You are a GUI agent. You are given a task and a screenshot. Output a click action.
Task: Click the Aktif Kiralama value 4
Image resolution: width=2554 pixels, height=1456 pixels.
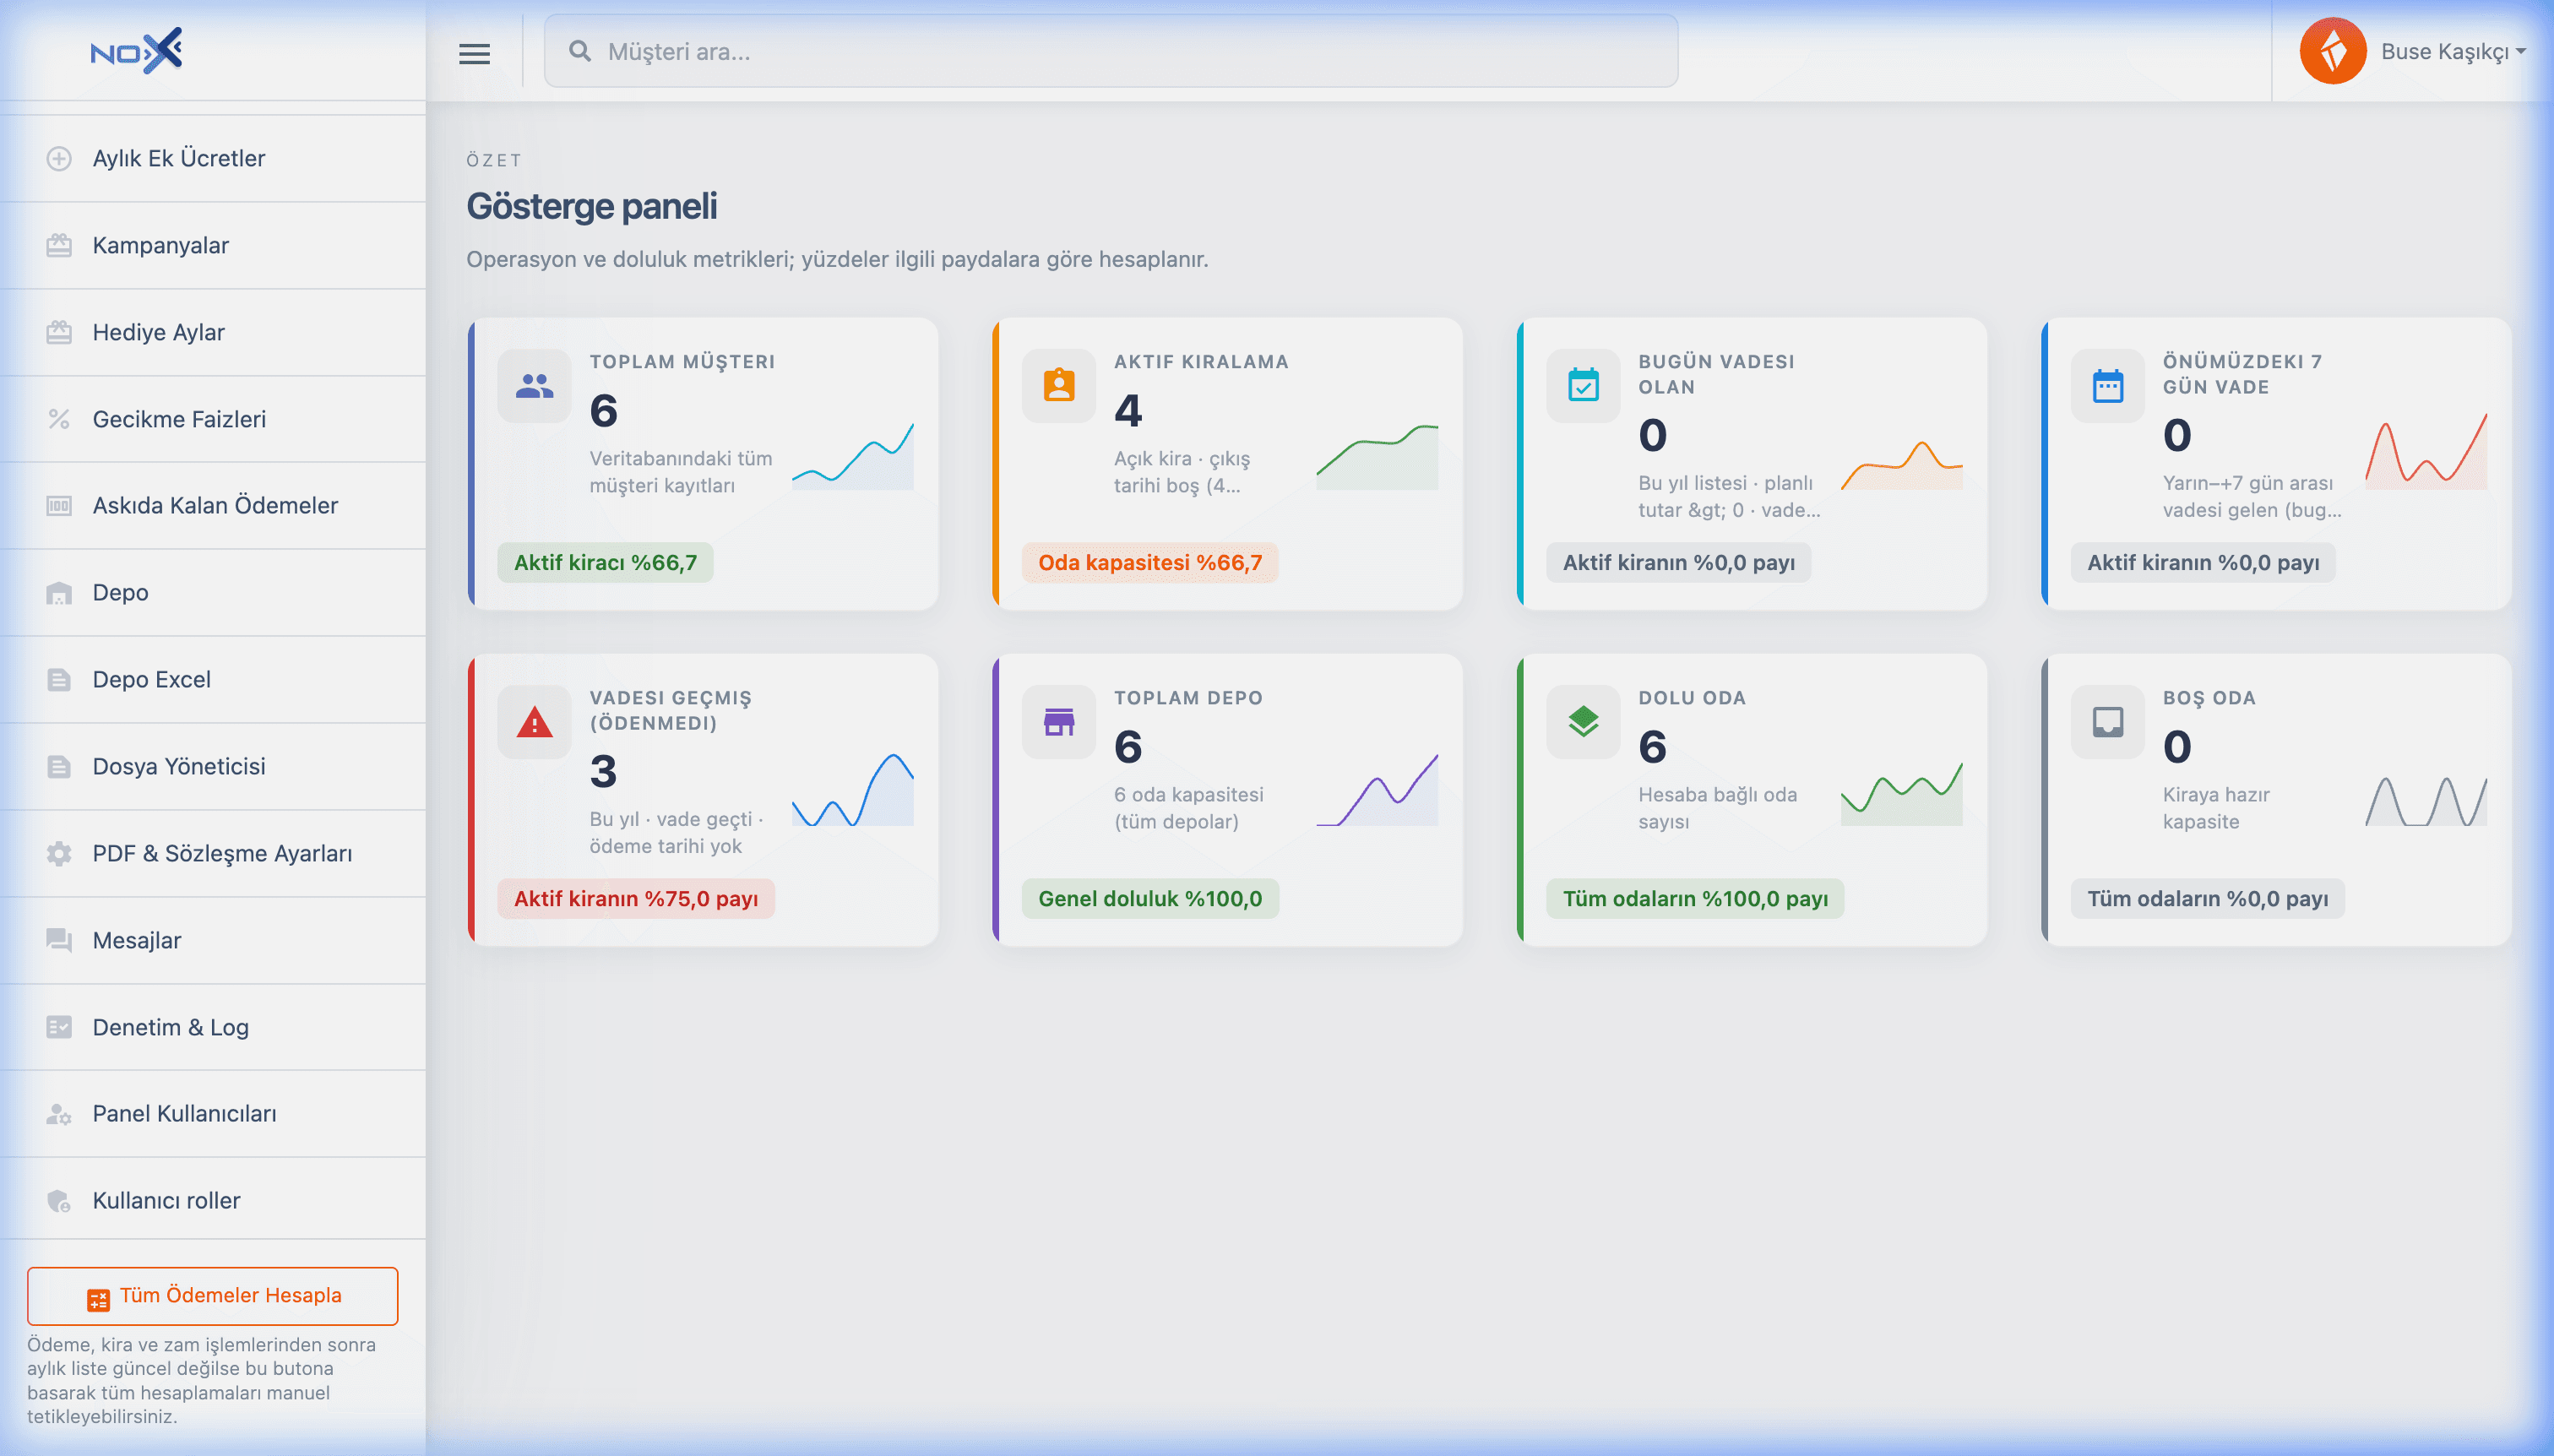click(1128, 410)
